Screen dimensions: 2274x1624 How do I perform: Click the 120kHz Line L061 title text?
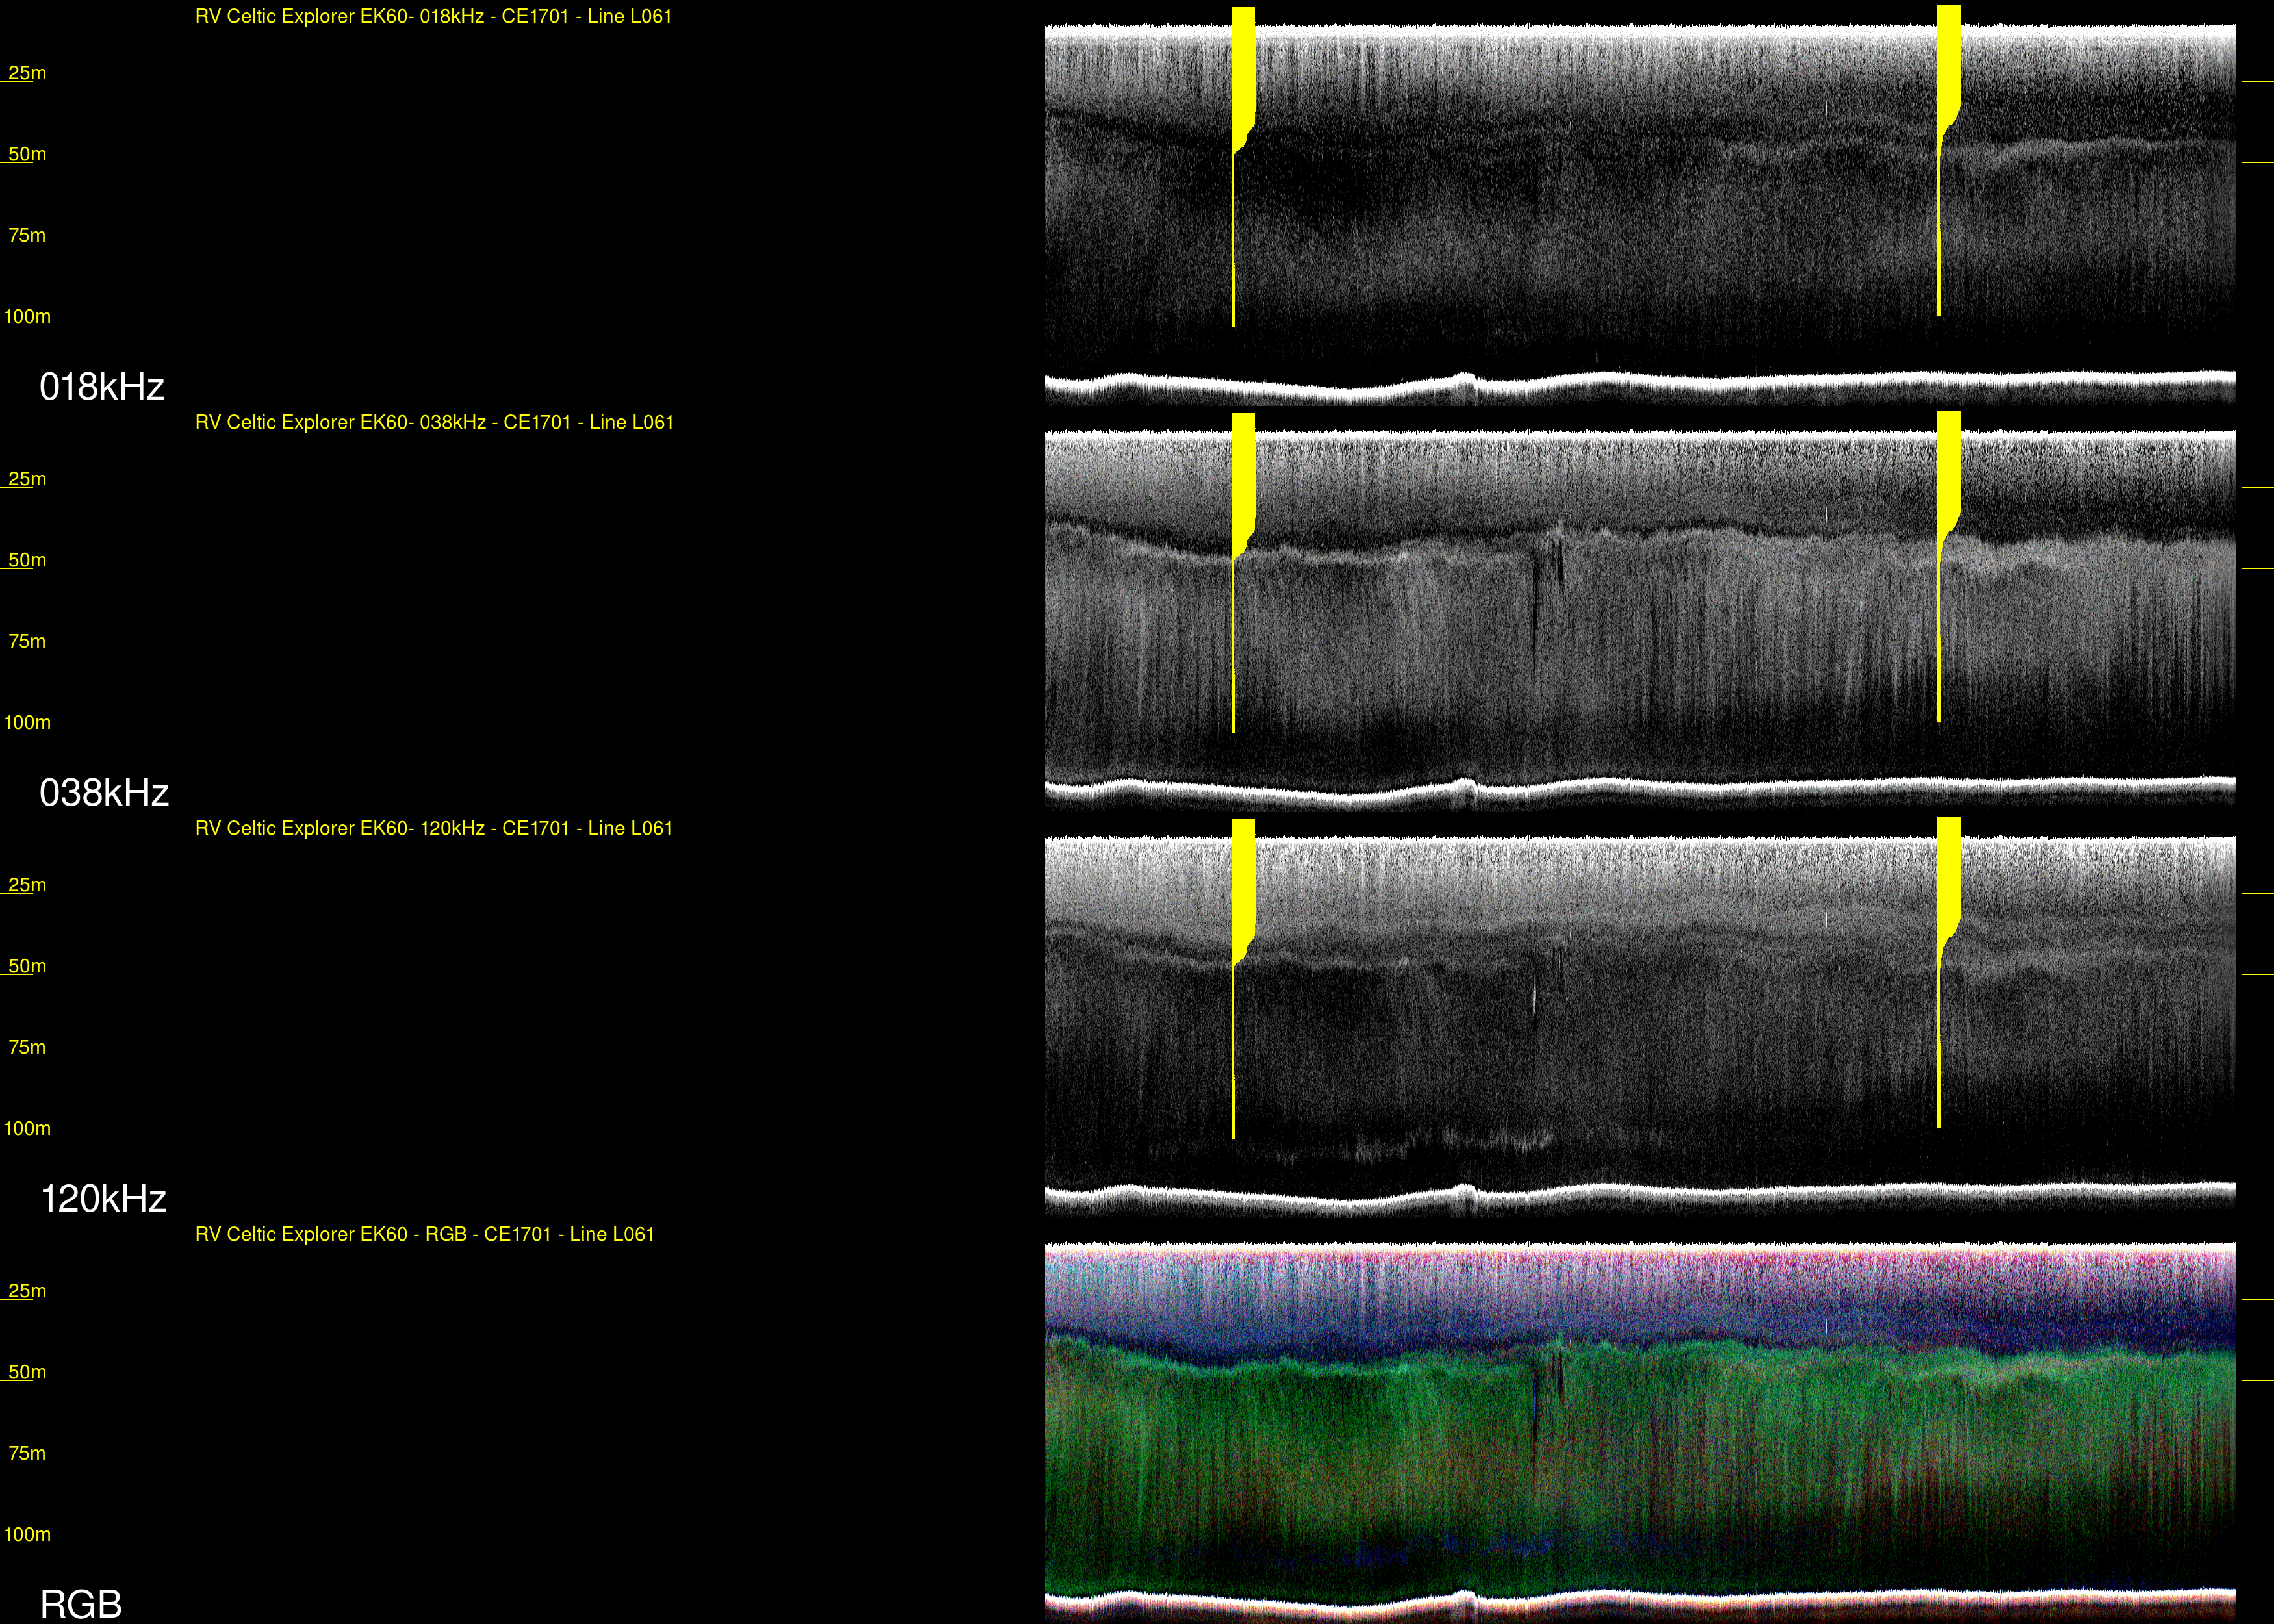point(433,828)
